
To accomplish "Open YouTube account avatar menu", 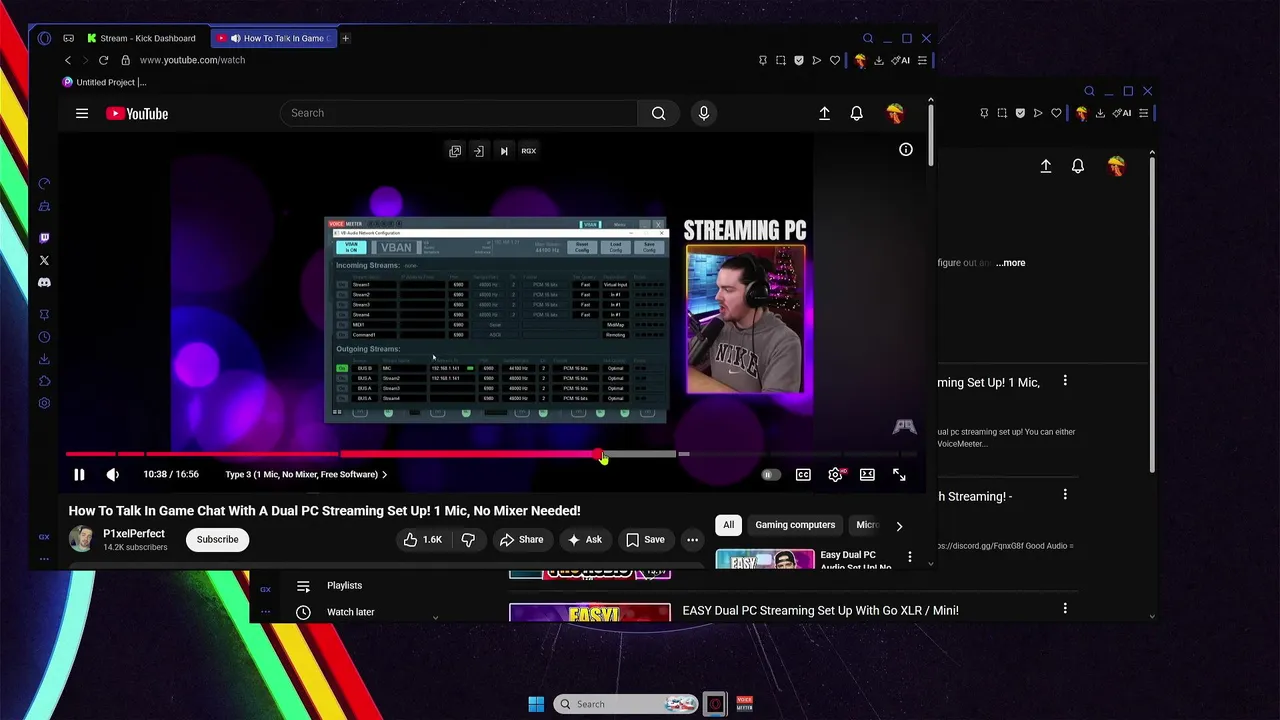I will pyautogui.click(x=895, y=113).
